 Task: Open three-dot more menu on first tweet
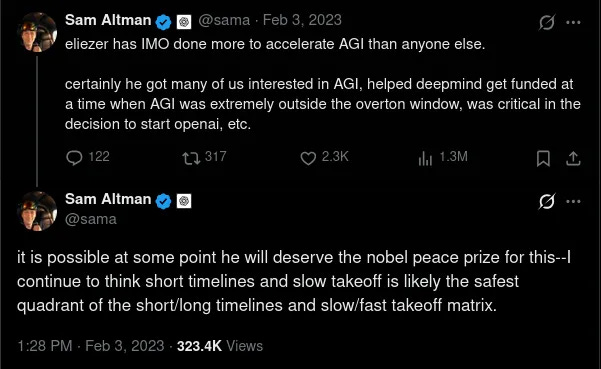tap(573, 22)
